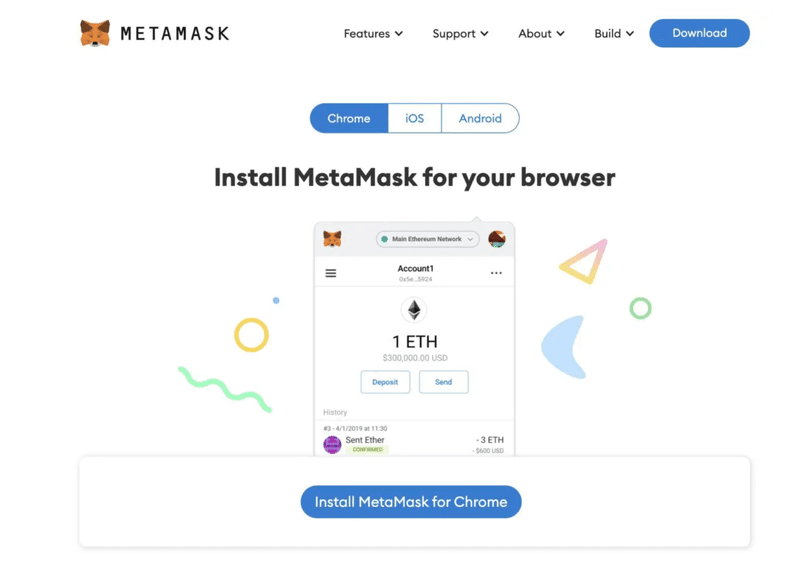
Task: Expand the Support dropdown menu
Action: point(460,34)
